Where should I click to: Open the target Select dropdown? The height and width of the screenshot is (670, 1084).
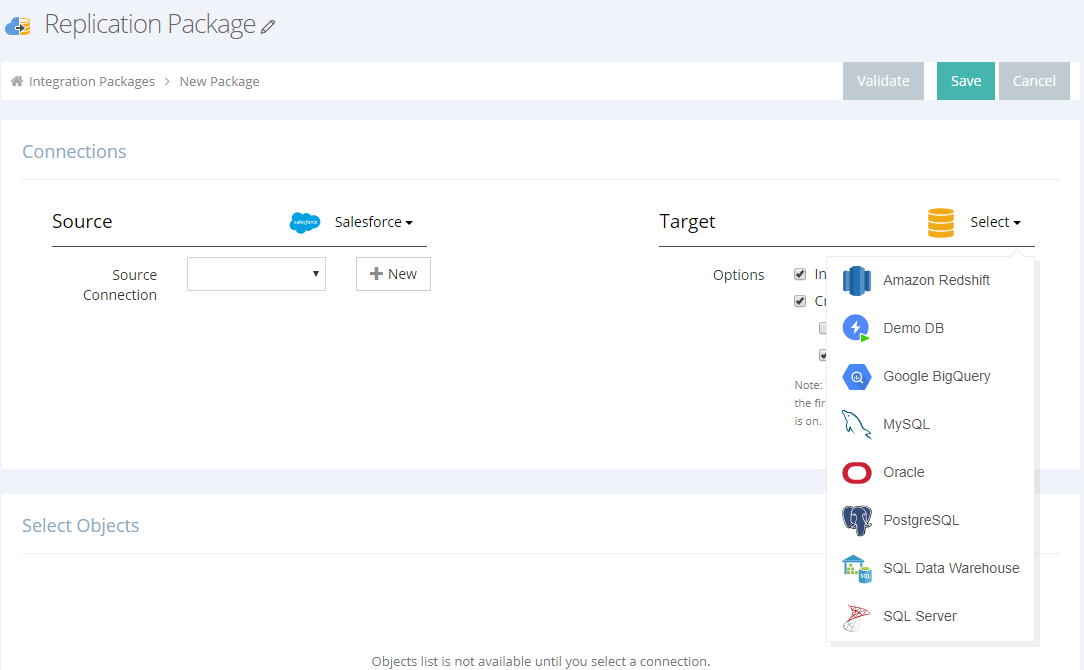tap(995, 222)
